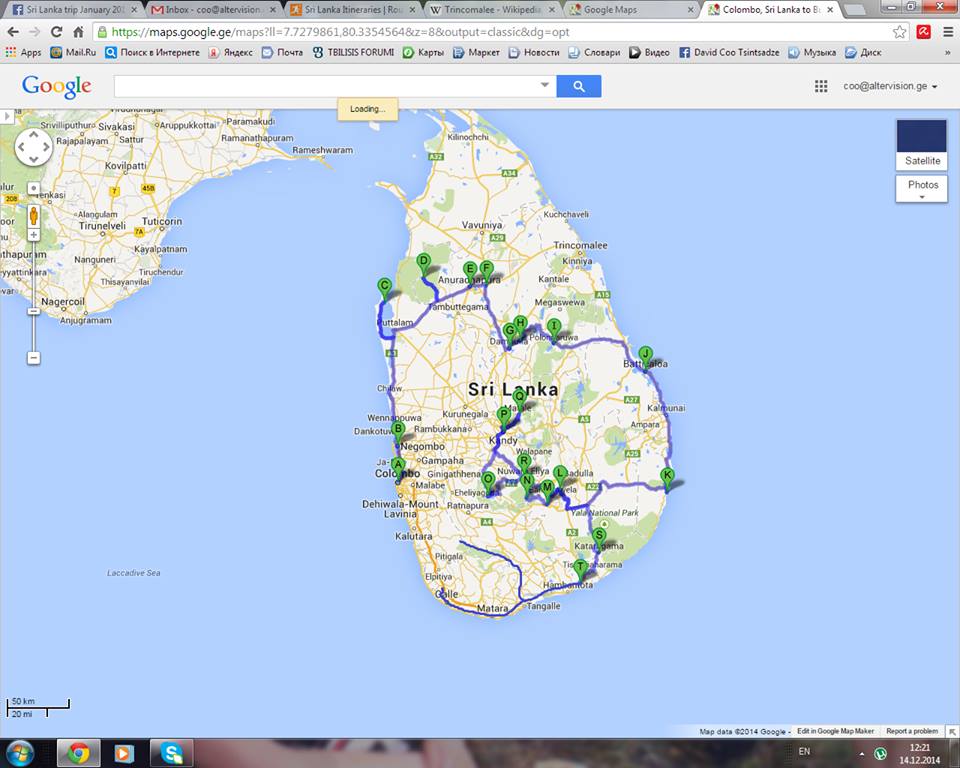
Task: Open the coo@altervision.ge account menu
Action: (x=890, y=87)
